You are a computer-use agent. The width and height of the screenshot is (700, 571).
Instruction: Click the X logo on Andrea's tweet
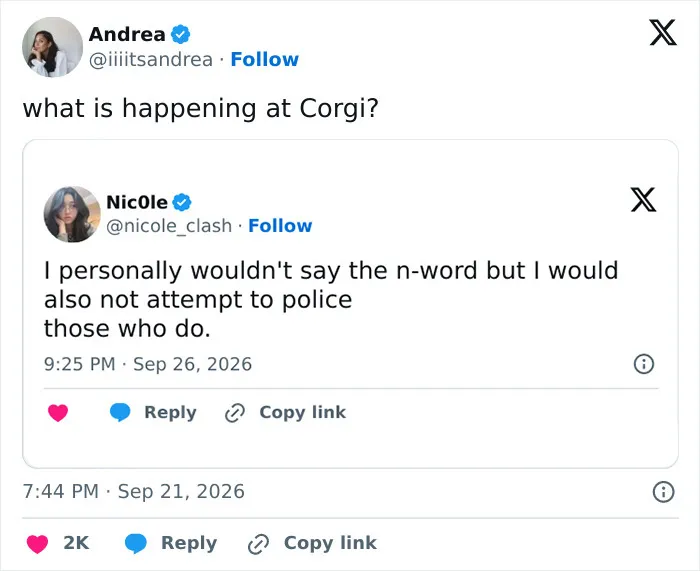(663, 33)
